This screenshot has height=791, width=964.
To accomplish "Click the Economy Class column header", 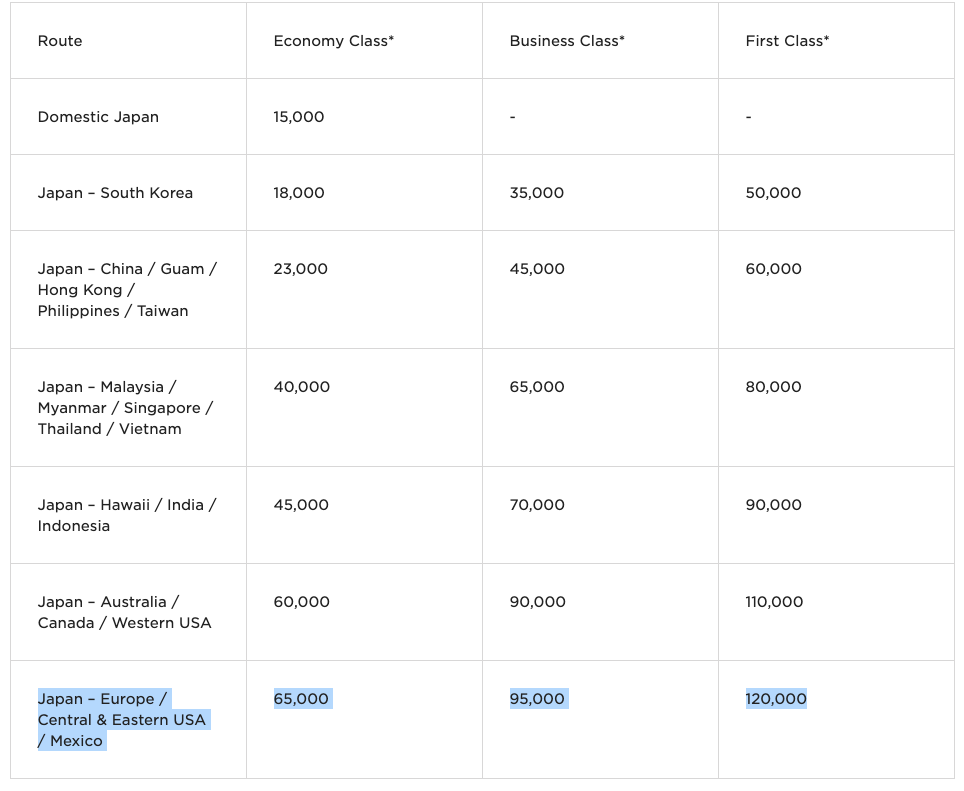I will pyautogui.click(x=333, y=41).
